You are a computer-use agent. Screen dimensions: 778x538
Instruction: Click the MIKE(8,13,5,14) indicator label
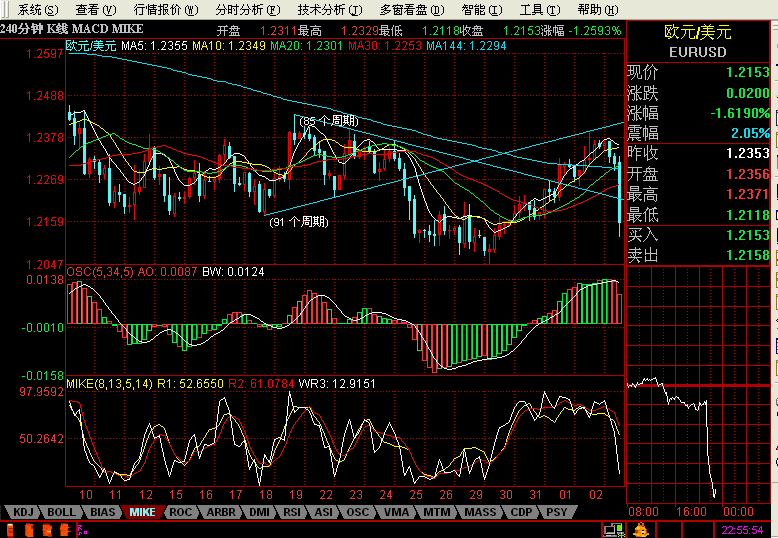(x=109, y=384)
